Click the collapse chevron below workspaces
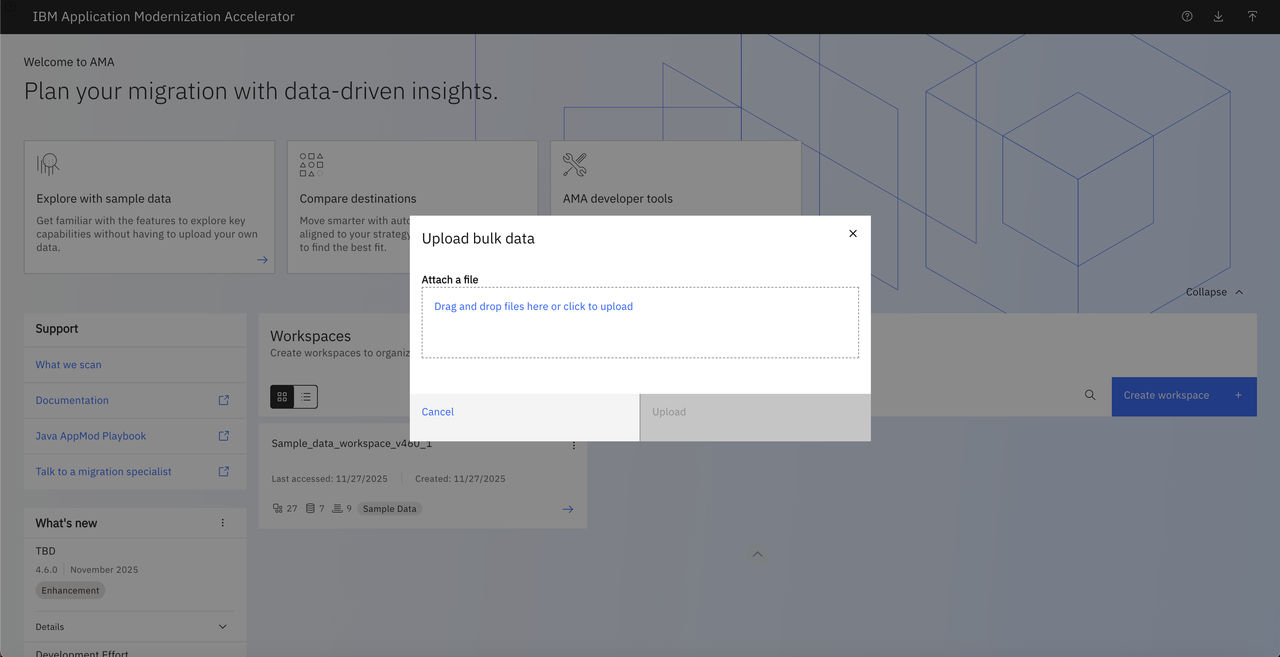The height and width of the screenshot is (657, 1280). [x=757, y=554]
